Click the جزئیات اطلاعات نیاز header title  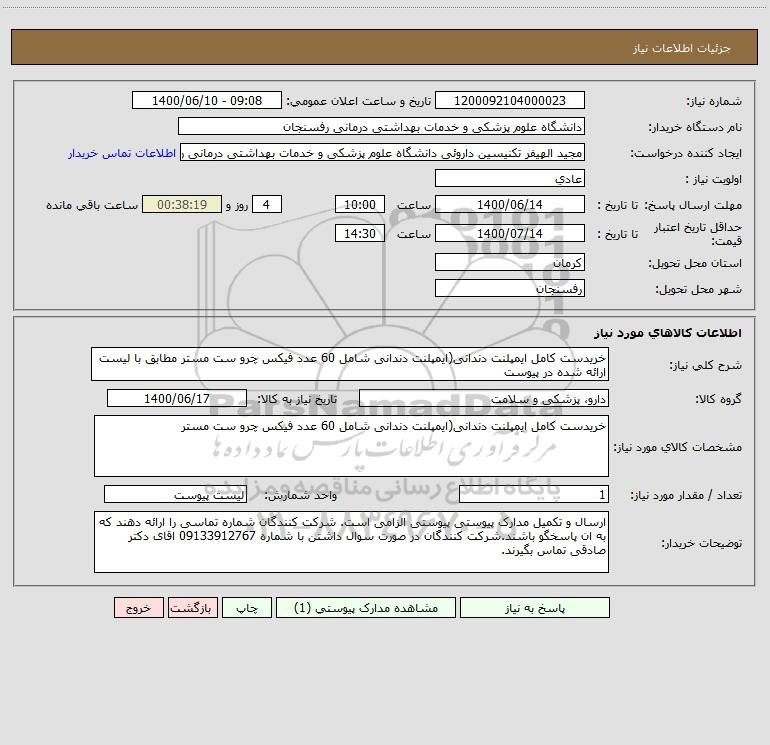click(682, 48)
